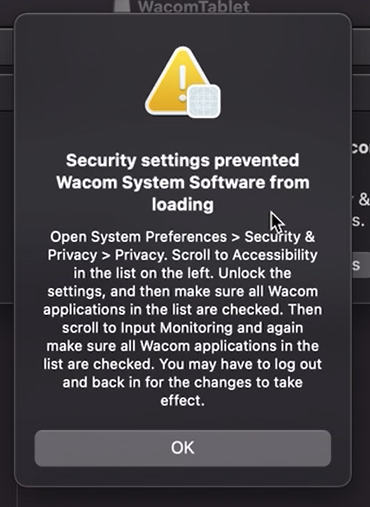The width and height of the screenshot is (370, 507).
Task: Click the icon beside the WacomTablet title
Action: tap(122, 6)
